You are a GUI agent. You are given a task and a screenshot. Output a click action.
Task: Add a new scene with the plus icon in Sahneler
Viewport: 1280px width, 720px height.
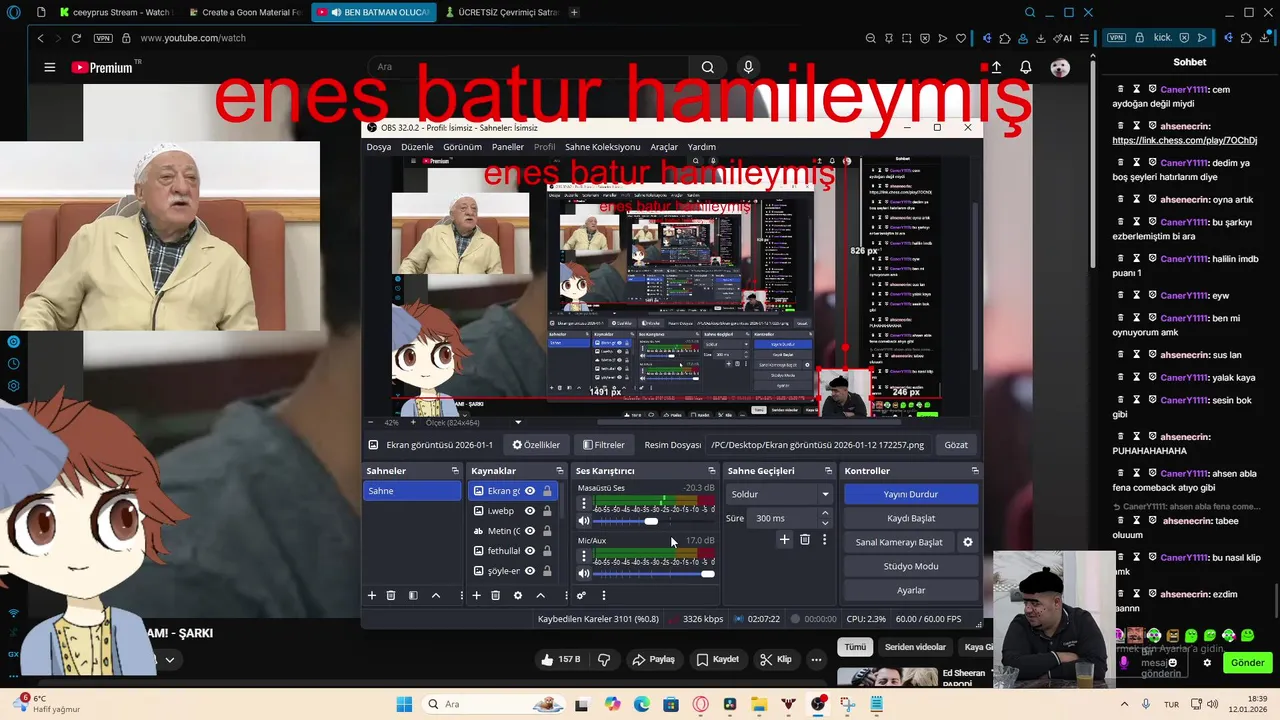point(372,595)
